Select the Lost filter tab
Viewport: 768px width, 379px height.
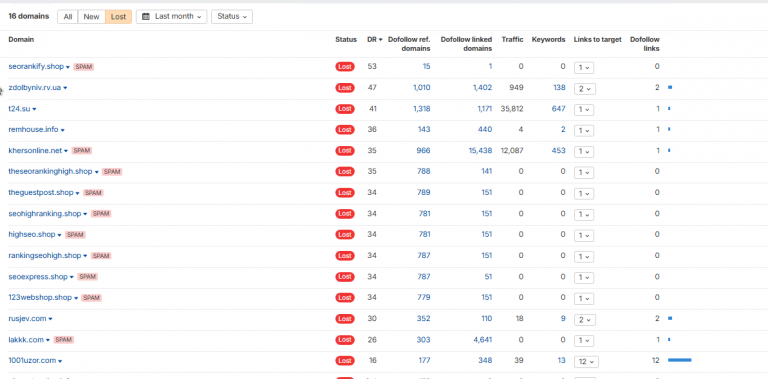118,17
